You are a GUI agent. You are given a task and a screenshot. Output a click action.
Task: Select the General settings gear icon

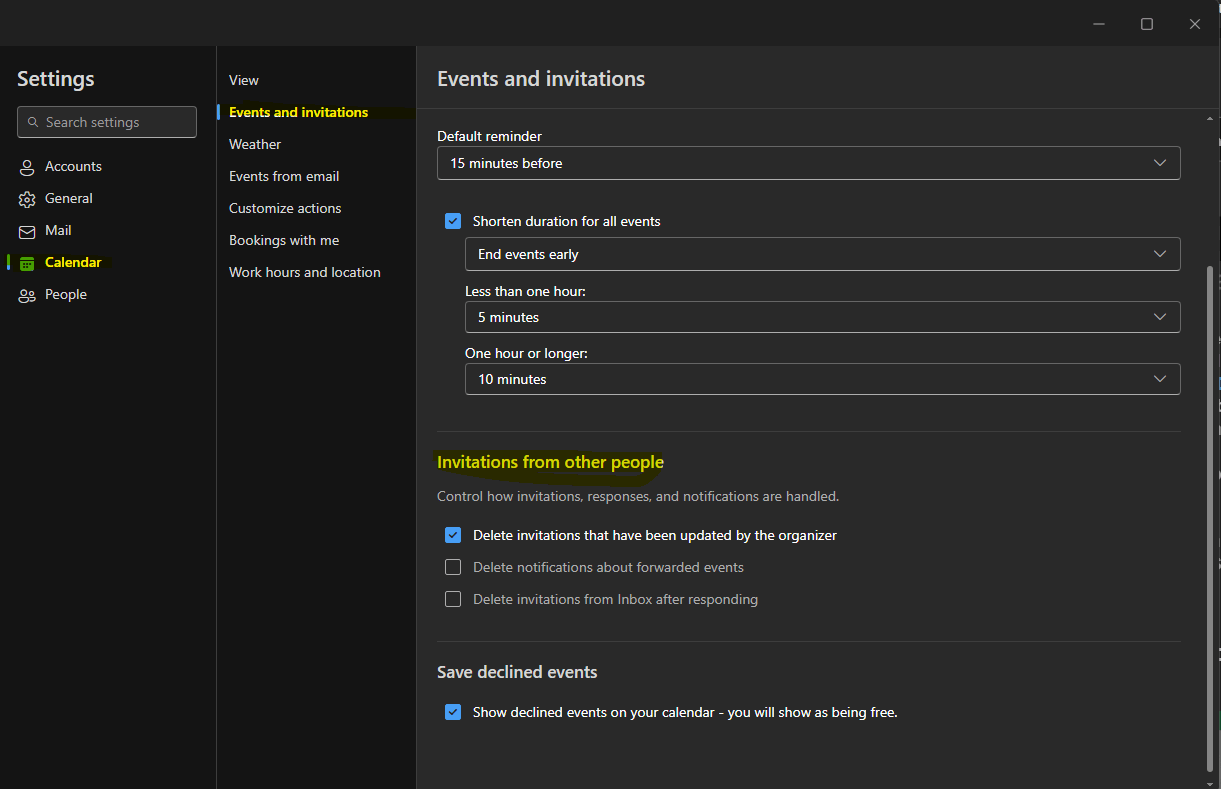pyautogui.click(x=26, y=198)
